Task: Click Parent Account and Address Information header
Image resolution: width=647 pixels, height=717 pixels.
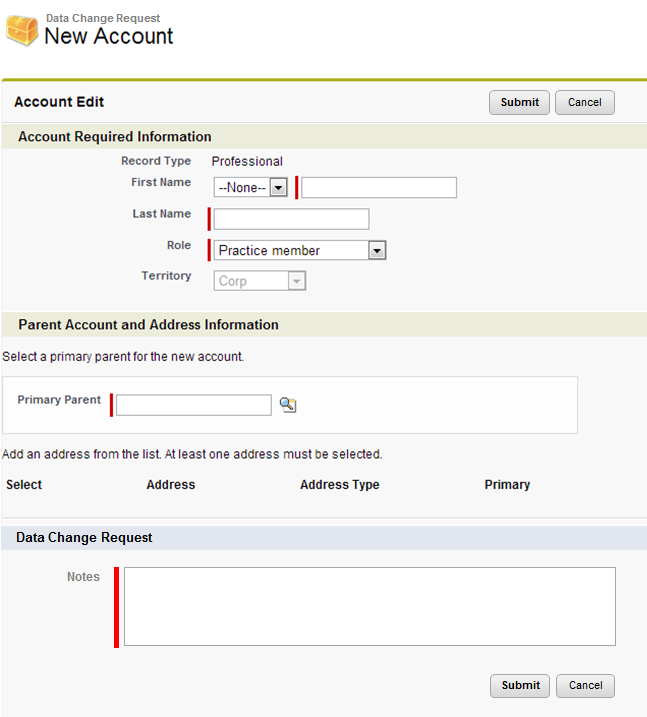Action: tap(148, 325)
